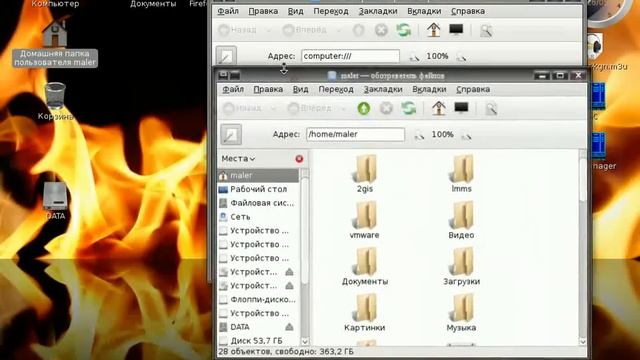Select the maler home folder desktop icon
This screenshot has height=360, width=640.
(x=55, y=42)
